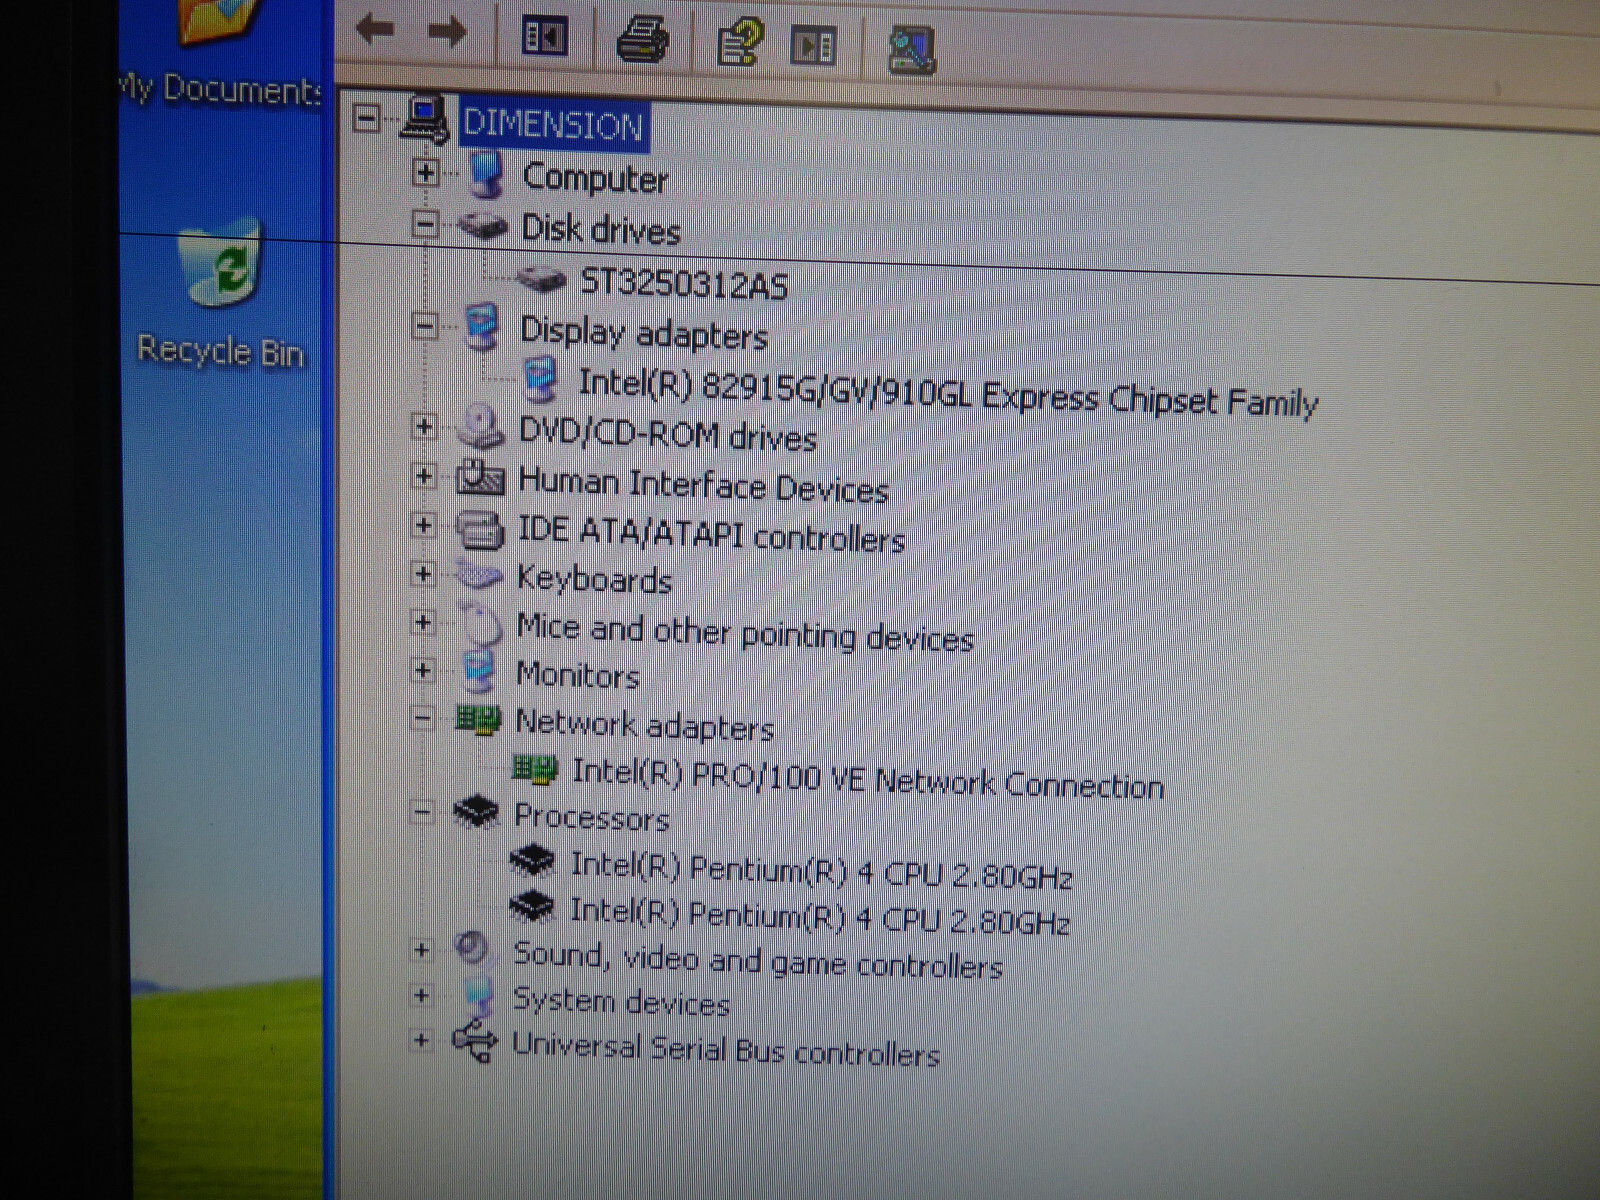Viewport: 1600px width, 1200px height.
Task: Click the Back arrow toolbar button
Action: point(376,30)
